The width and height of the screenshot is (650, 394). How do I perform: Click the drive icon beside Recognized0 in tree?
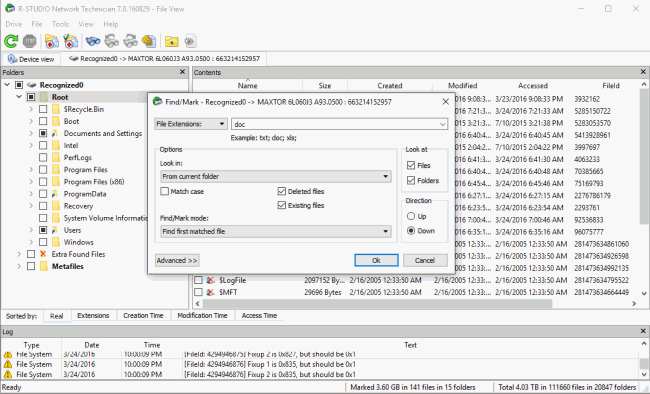(x=32, y=85)
